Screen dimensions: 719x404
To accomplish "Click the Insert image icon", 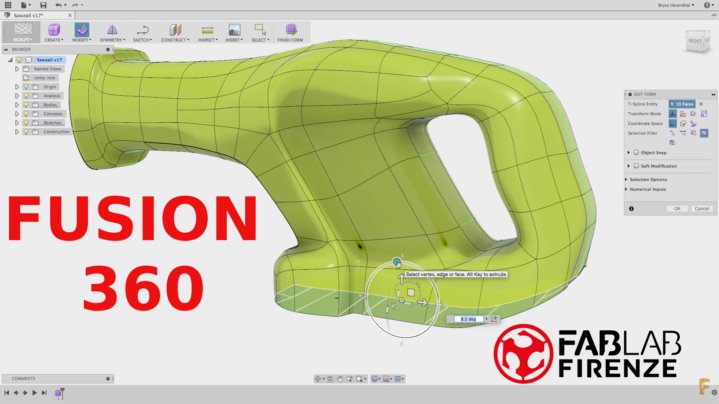I will [x=234, y=30].
